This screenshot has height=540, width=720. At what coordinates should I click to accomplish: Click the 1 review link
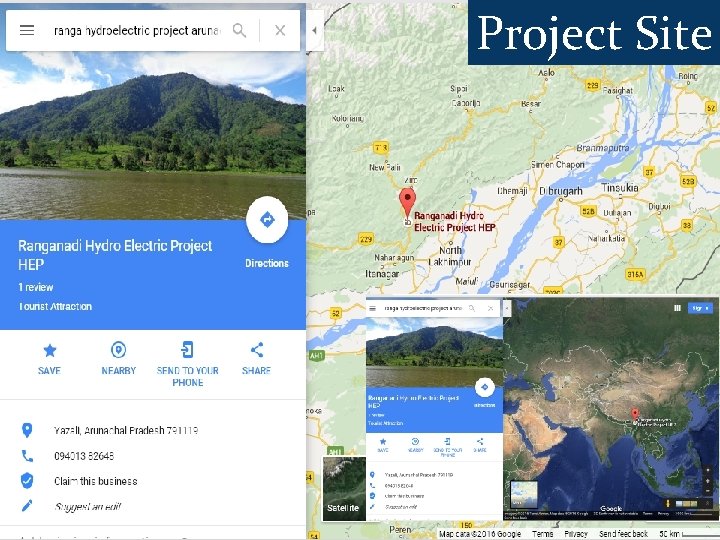pos(36,287)
